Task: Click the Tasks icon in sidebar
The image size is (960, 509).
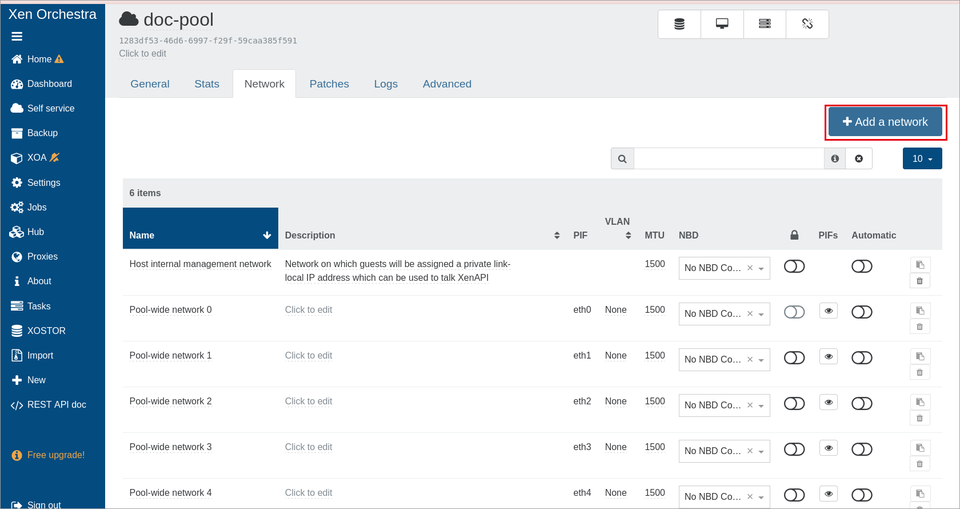Action: (x=17, y=306)
